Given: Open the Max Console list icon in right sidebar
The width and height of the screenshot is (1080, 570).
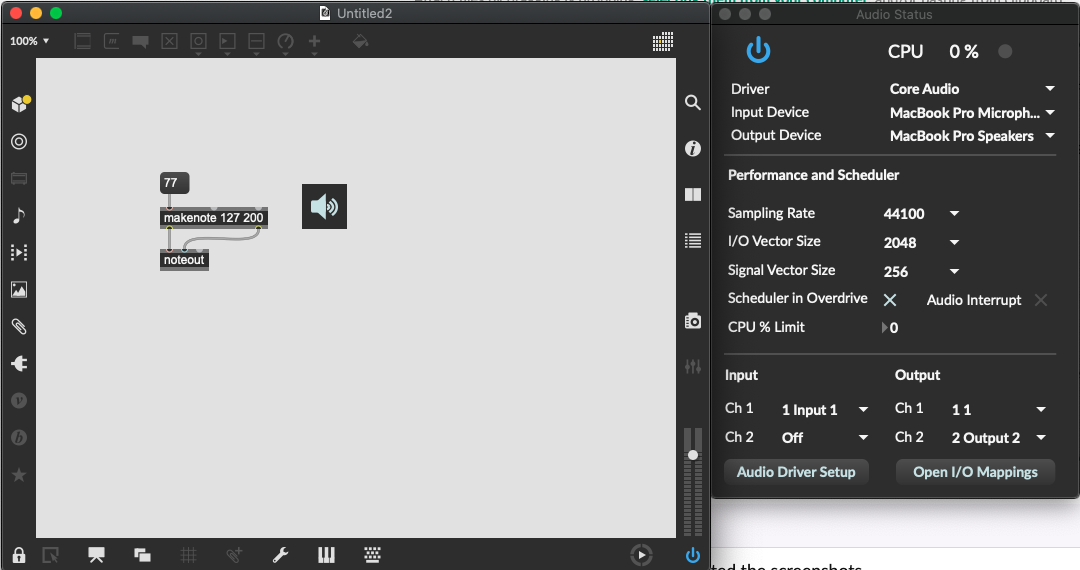Looking at the screenshot, I should click(x=693, y=240).
